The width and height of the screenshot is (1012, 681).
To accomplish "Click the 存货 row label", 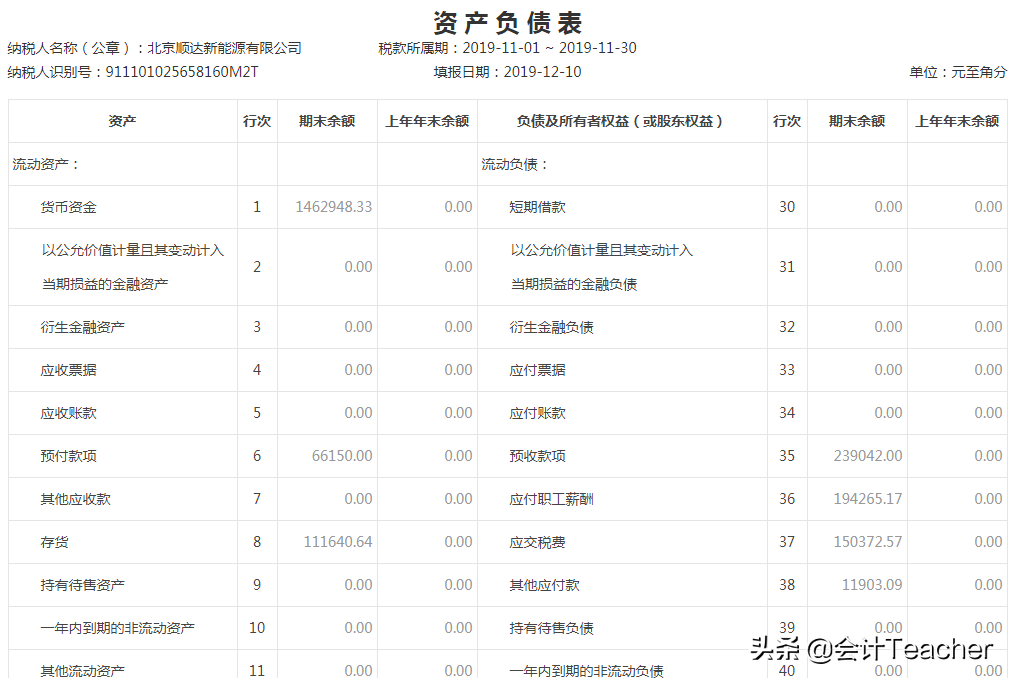I will (x=54, y=542).
